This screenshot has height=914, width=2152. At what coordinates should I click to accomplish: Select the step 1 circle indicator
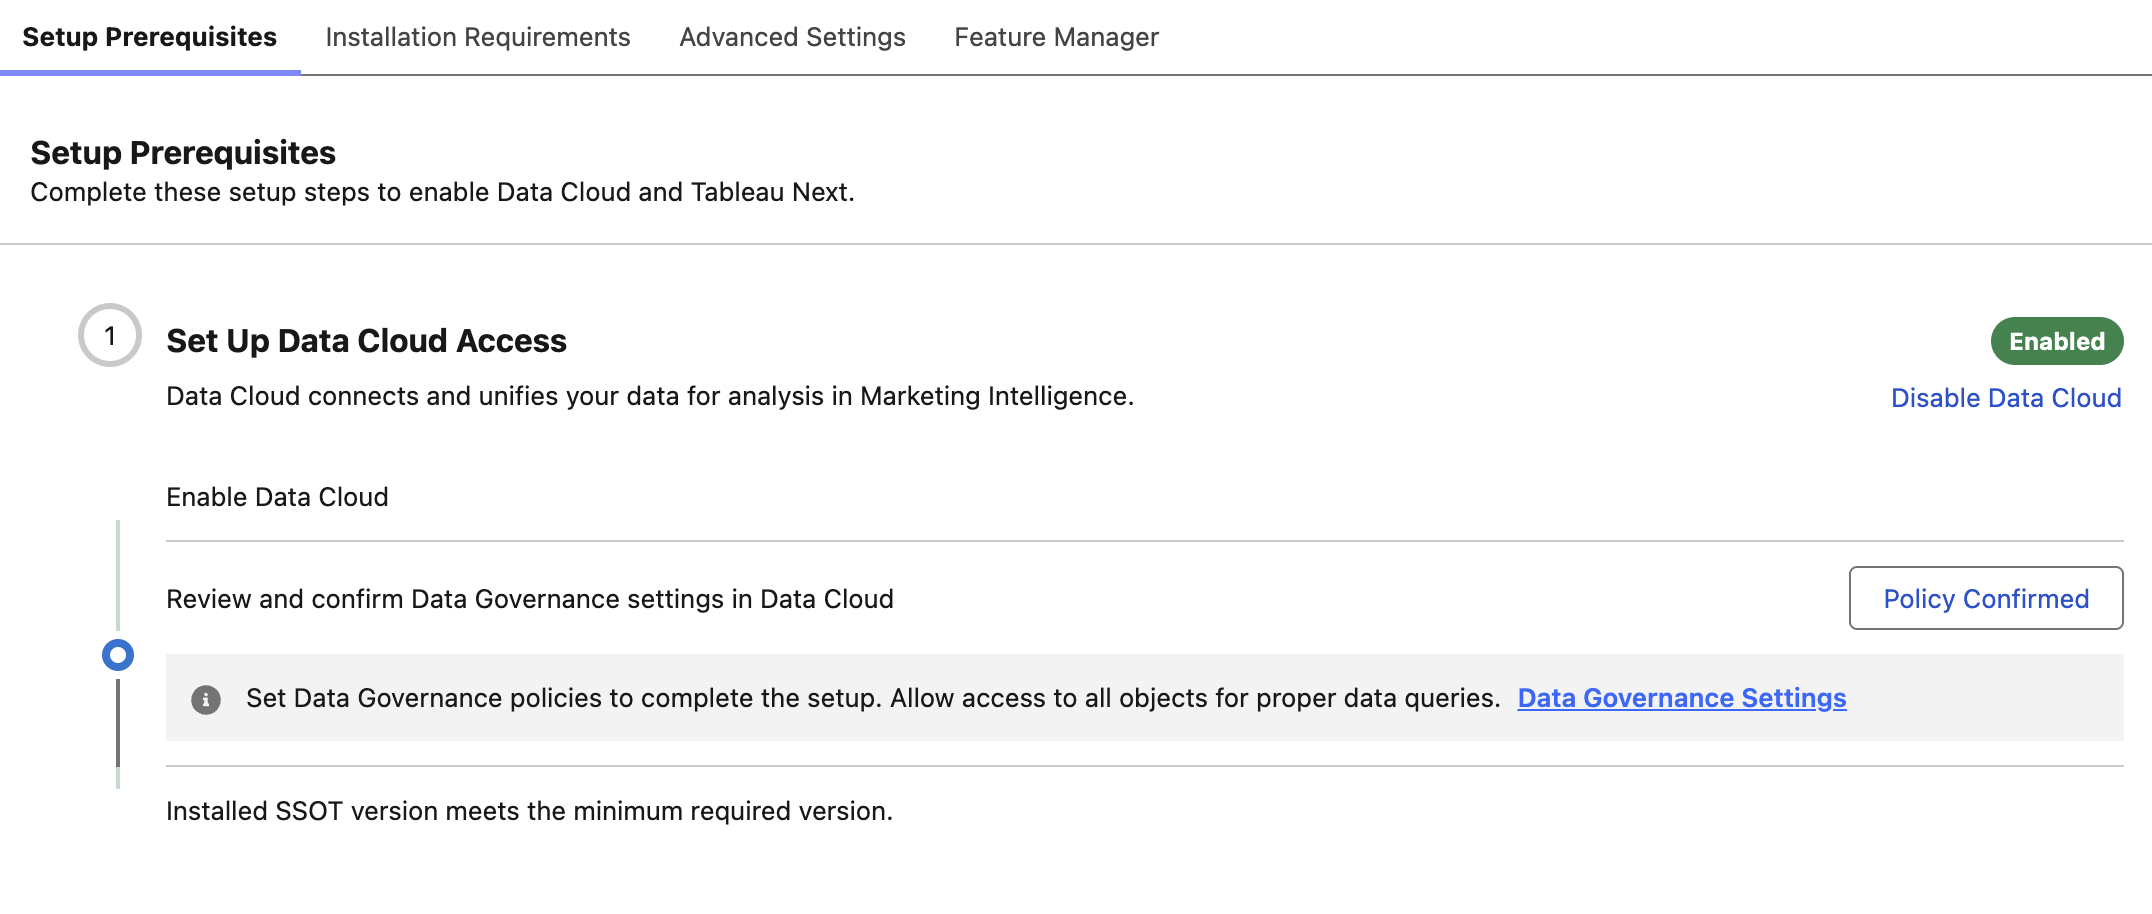[x=113, y=333]
